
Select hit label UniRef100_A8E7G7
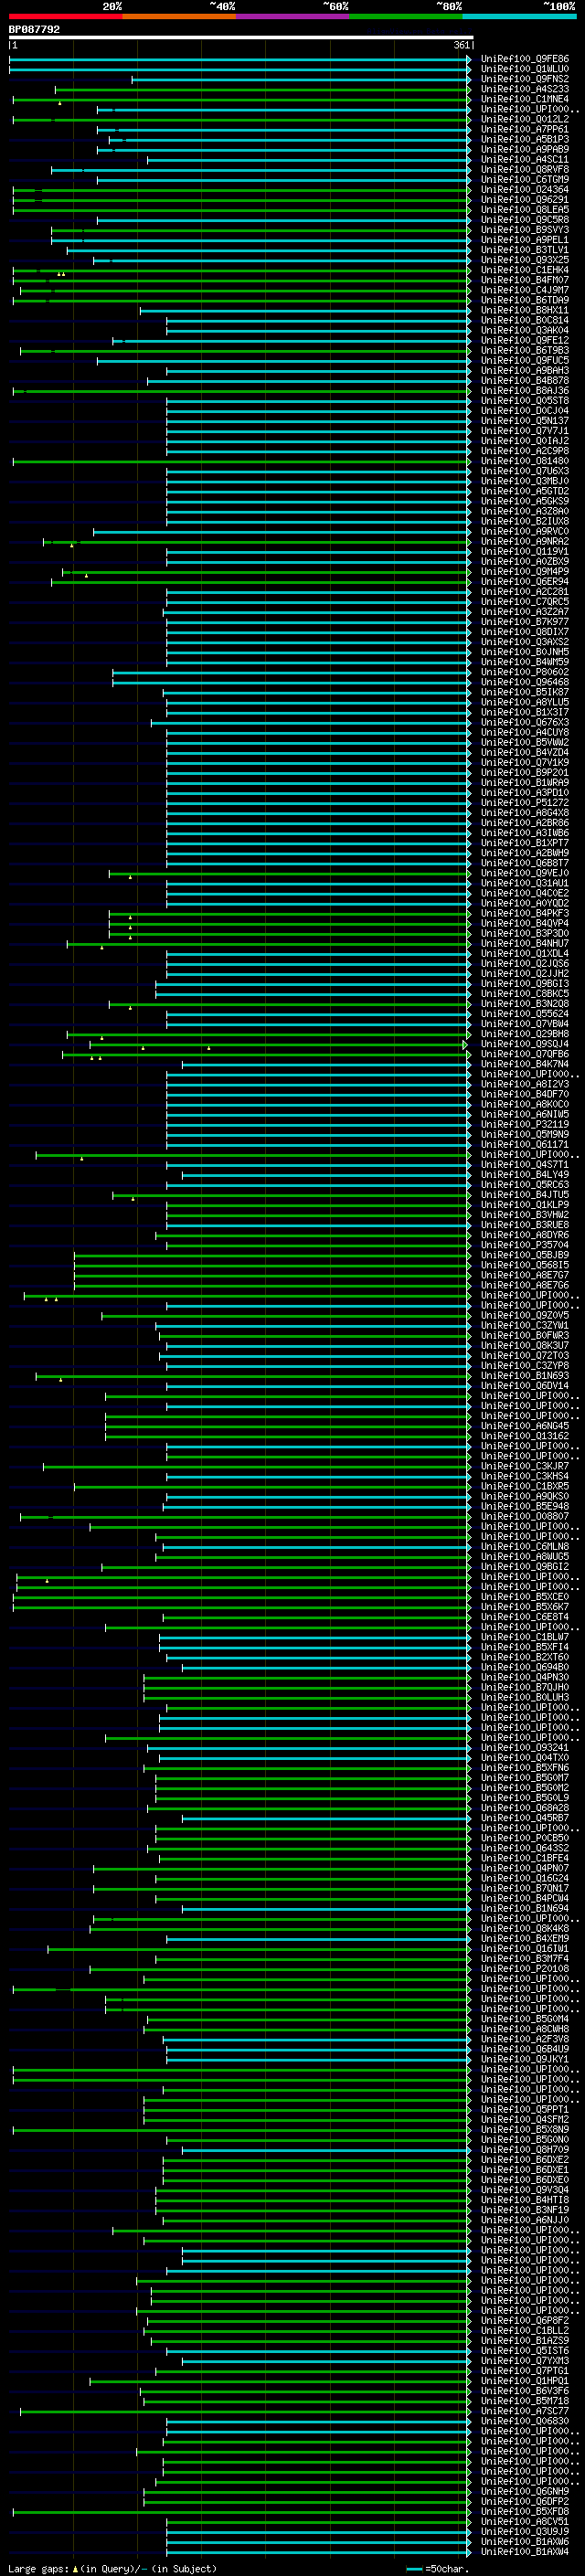[525, 1275]
